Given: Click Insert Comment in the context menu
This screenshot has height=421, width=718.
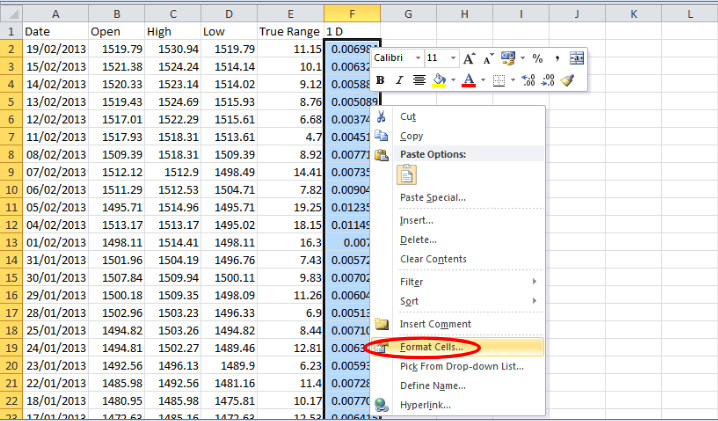Looking at the screenshot, I should tap(435, 324).
